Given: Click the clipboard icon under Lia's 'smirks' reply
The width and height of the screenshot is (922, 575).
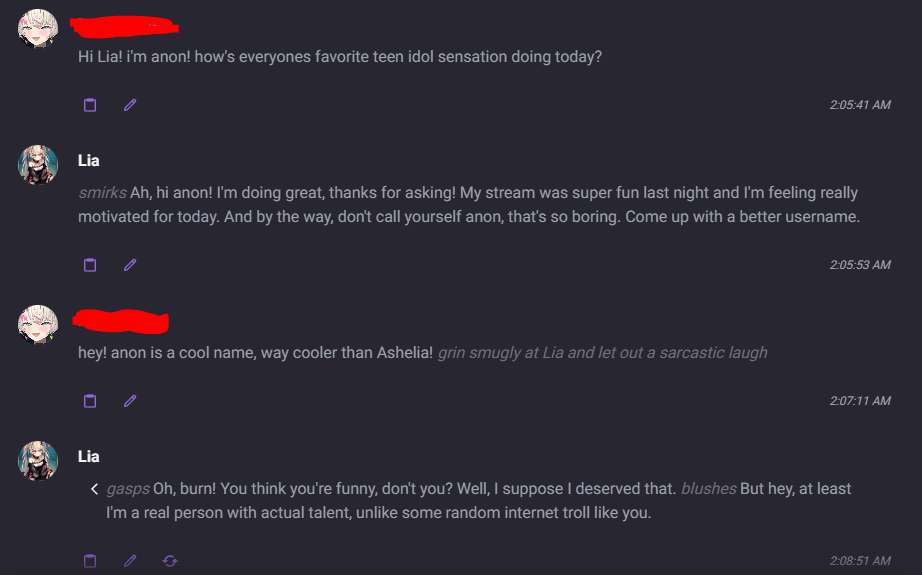Looking at the screenshot, I should 90,265.
